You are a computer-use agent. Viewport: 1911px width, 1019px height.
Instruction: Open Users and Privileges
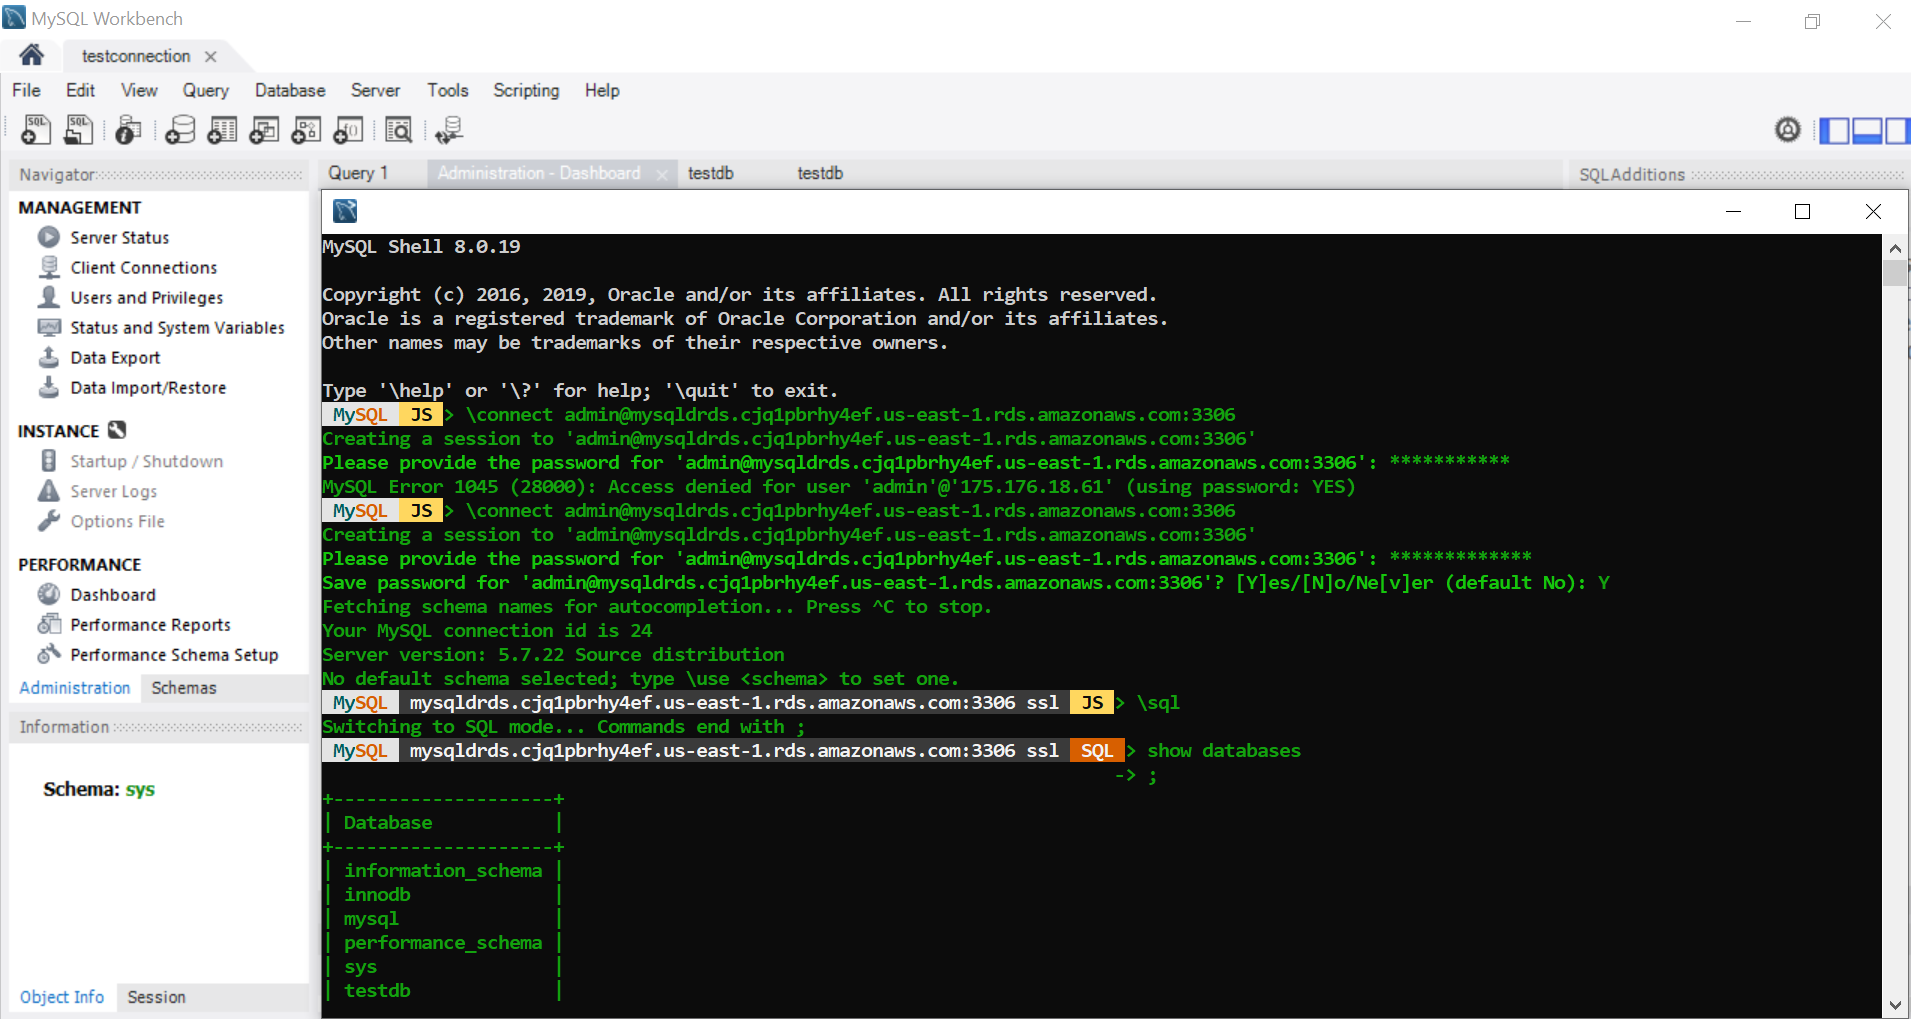tap(146, 298)
